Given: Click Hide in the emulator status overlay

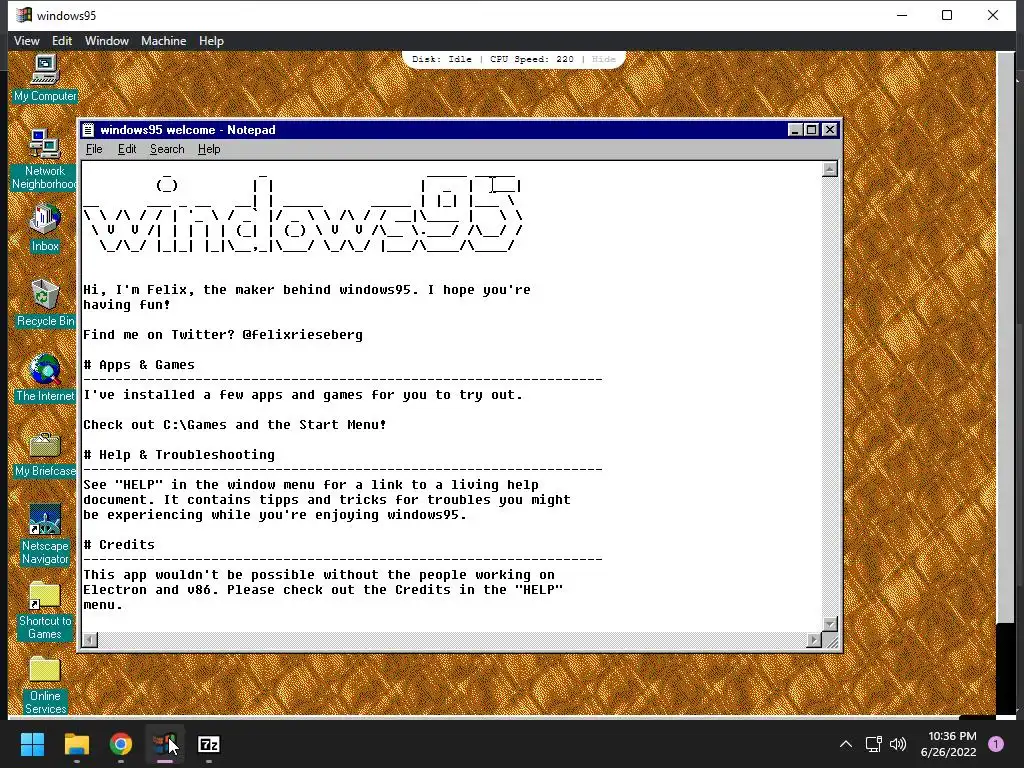Looking at the screenshot, I should 603,59.
